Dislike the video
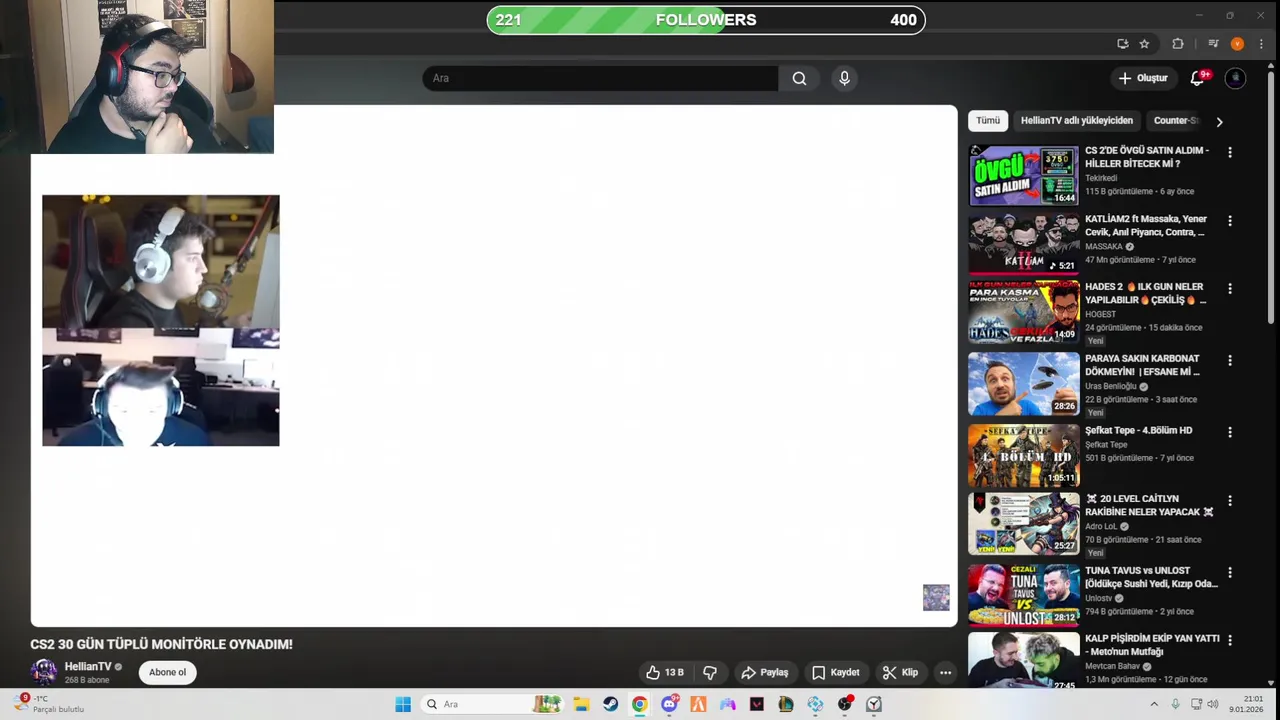 [x=710, y=673]
